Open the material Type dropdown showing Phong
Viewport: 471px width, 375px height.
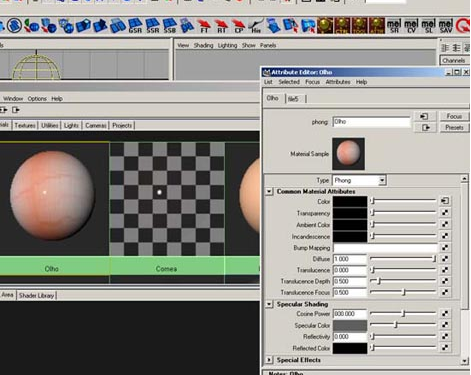pyautogui.click(x=359, y=180)
